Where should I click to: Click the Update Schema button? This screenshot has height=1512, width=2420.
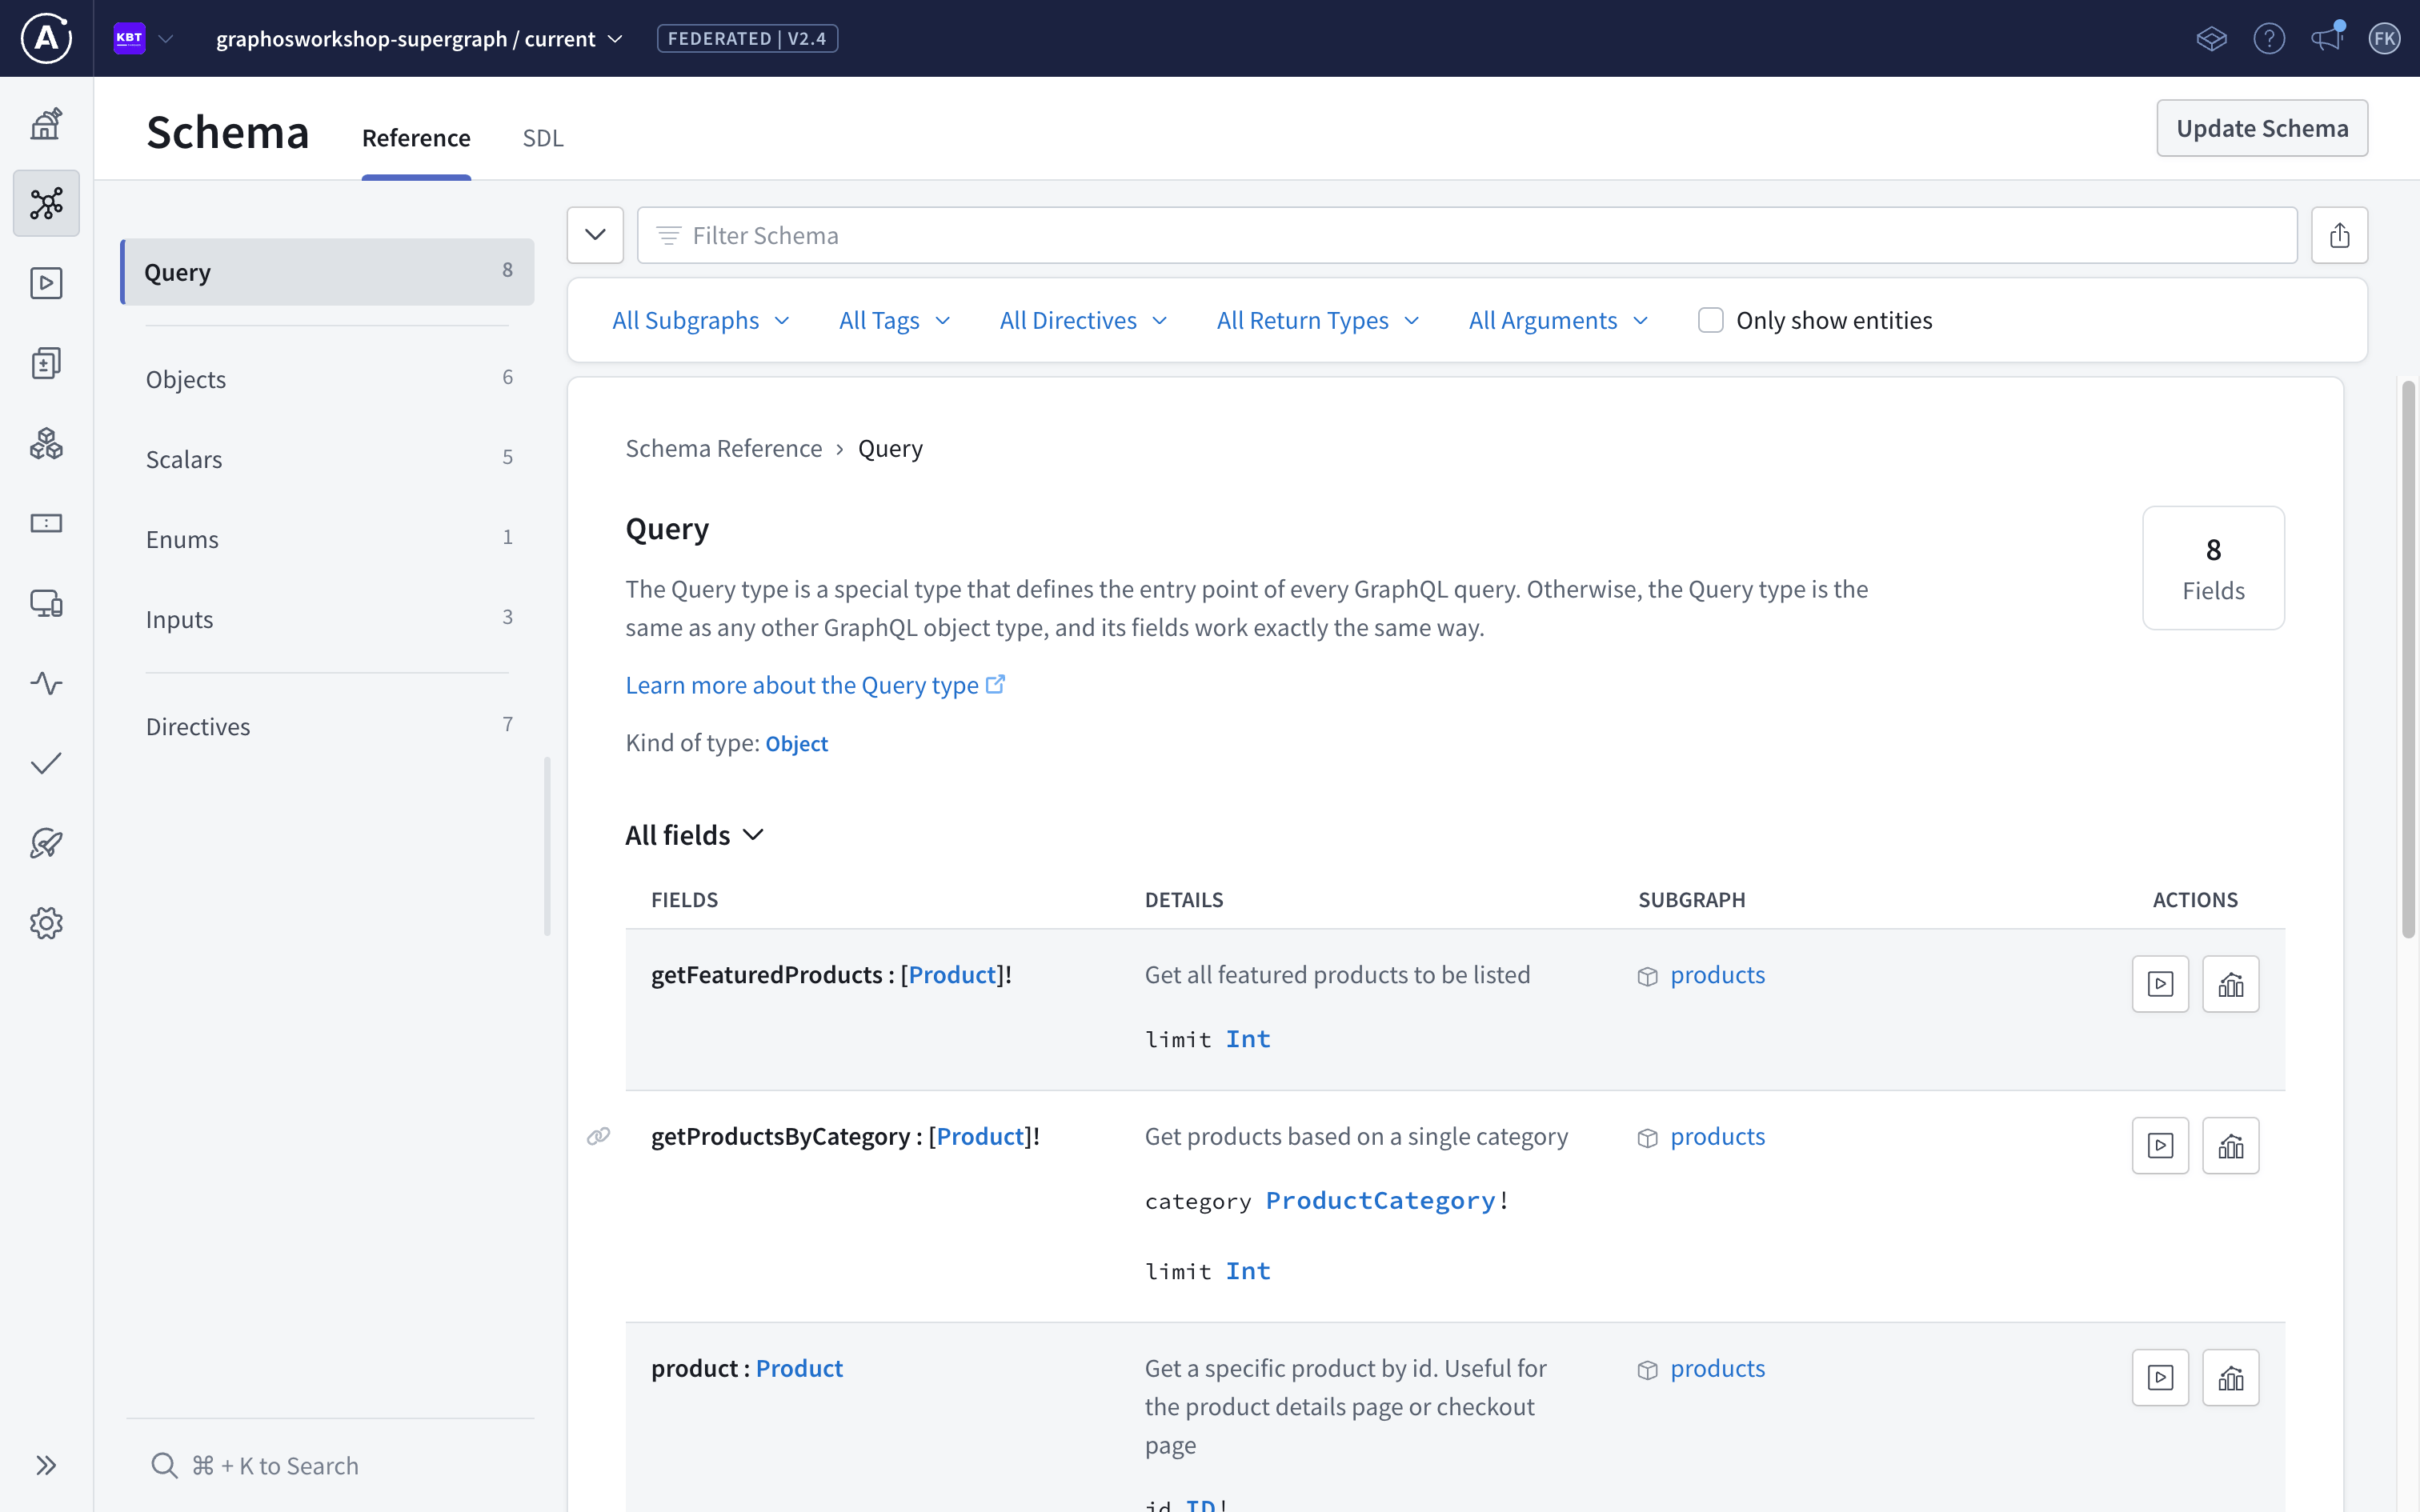click(x=2263, y=128)
